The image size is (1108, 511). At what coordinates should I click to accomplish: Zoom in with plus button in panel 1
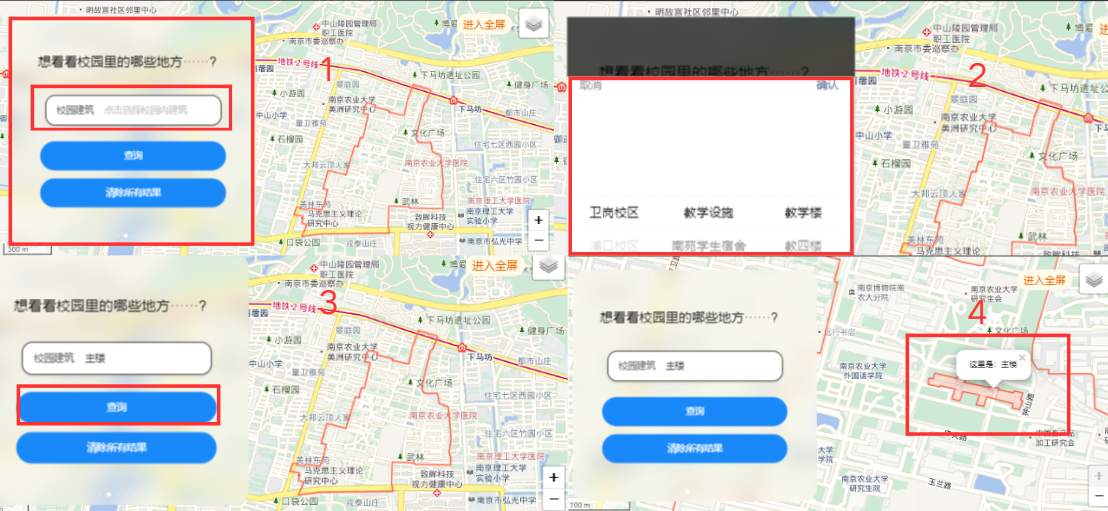[x=539, y=220]
